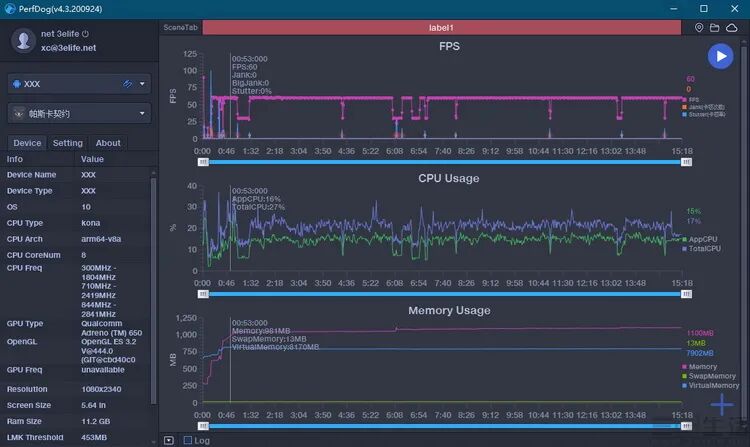This screenshot has width=750, height=447.
Task: Select the CPU Arch arm64-v8a value
Action: pos(101,239)
